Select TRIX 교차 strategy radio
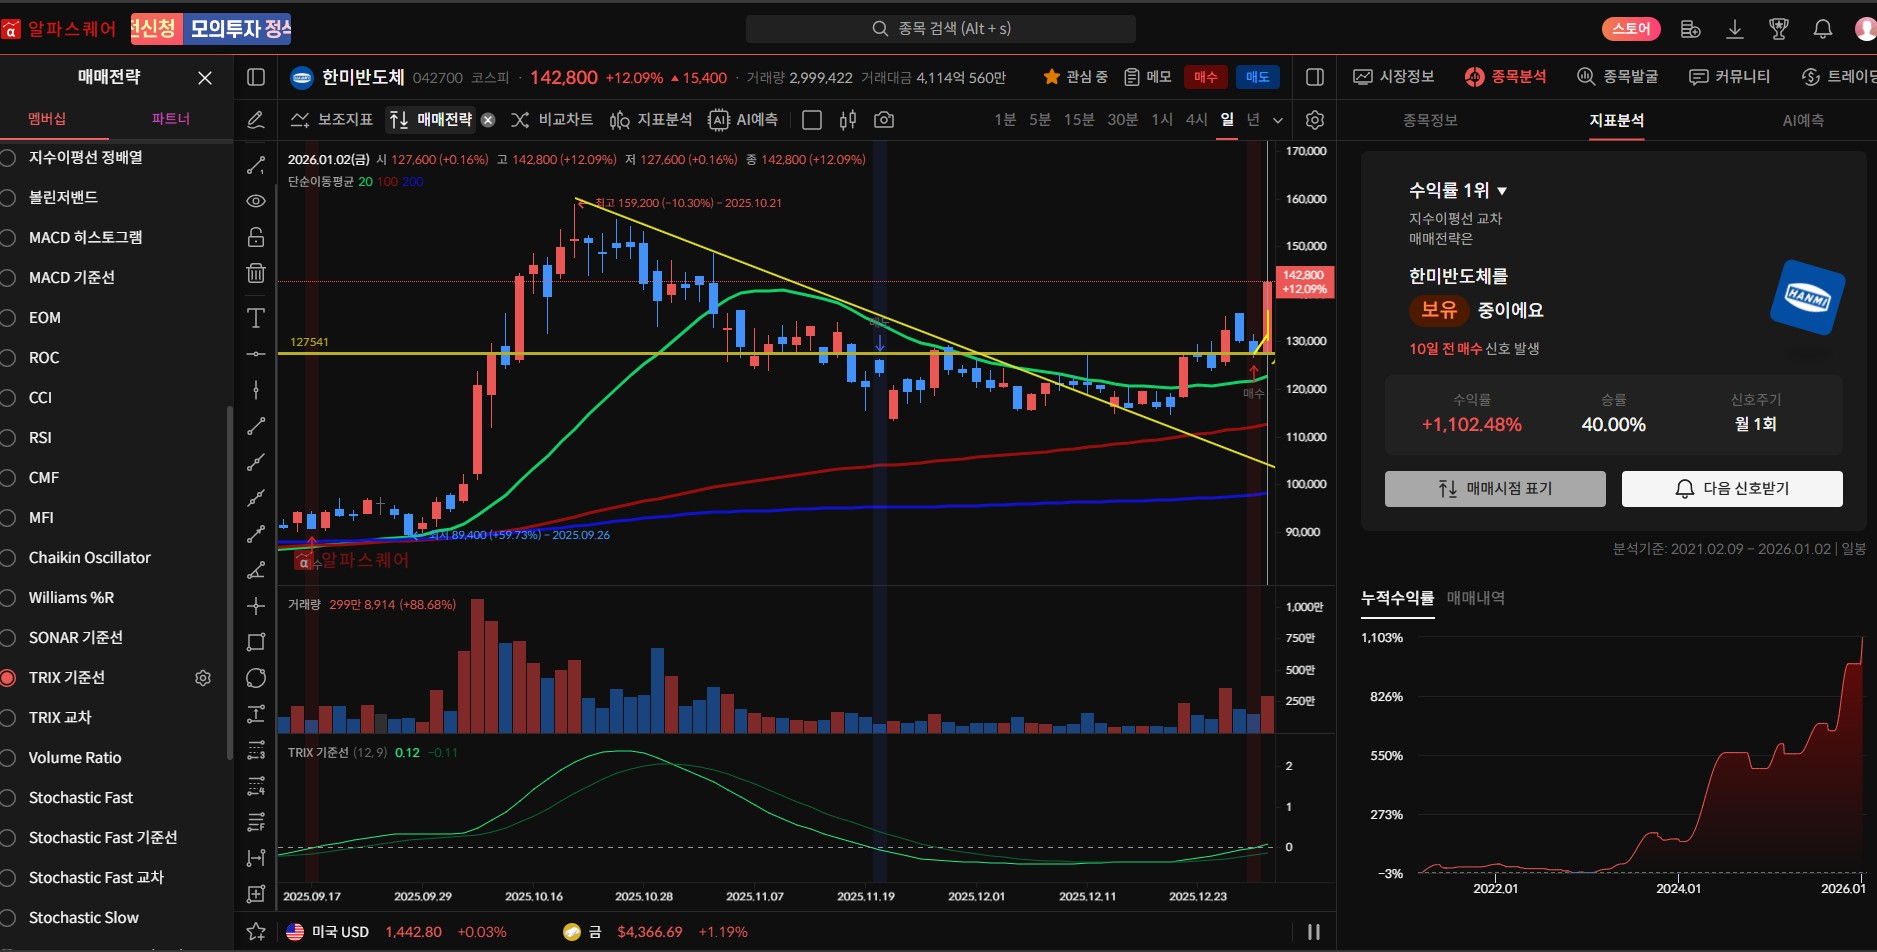This screenshot has width=1877, height=952. click(x=8, y=718)
